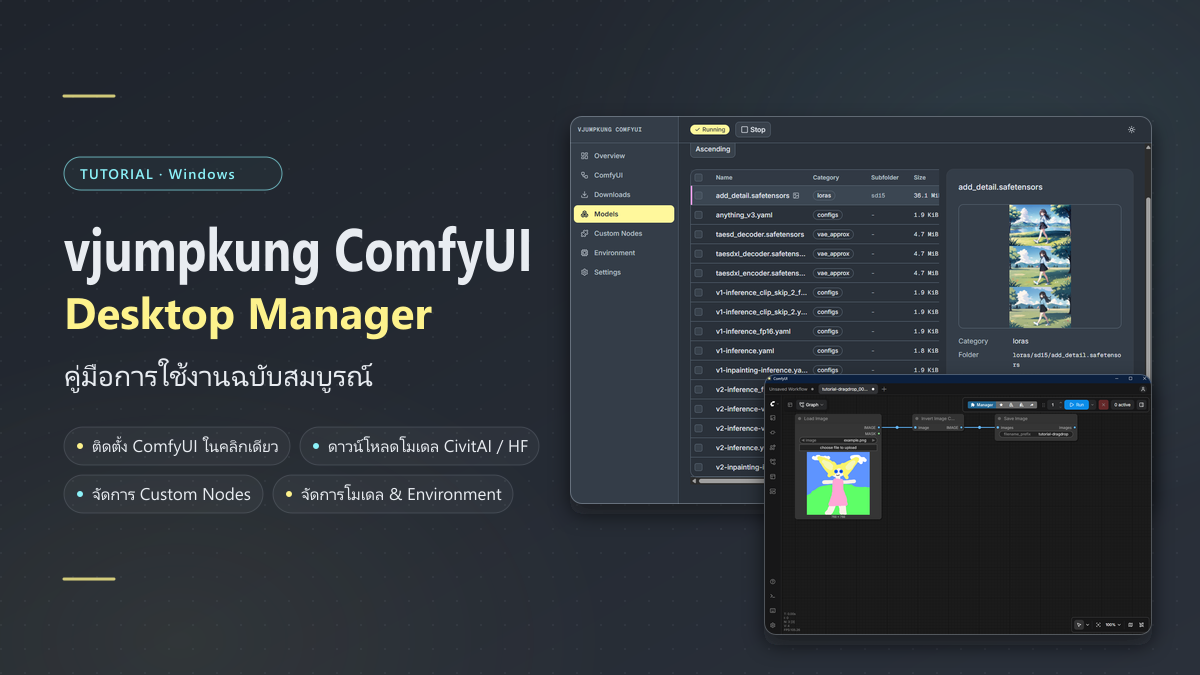
Task: Click the fit view icon in canvas toolbar
Action: click(1098, 625)
